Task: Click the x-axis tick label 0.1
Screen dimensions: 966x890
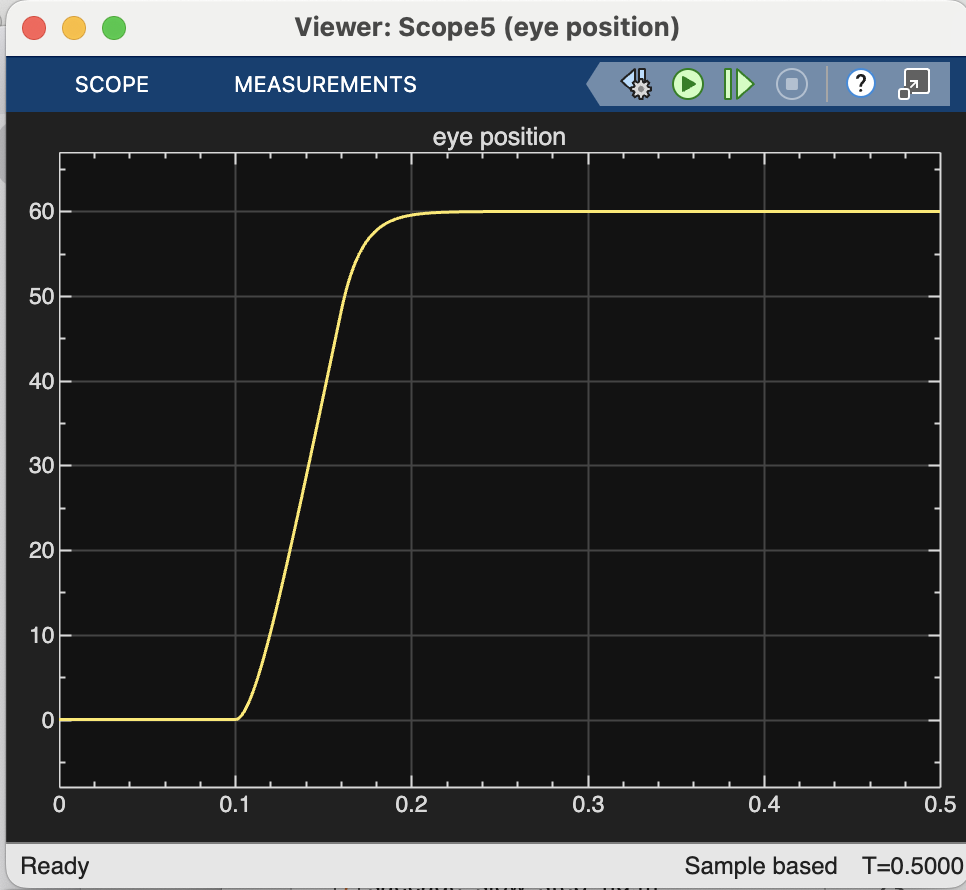Action: [x=236, y=805]
